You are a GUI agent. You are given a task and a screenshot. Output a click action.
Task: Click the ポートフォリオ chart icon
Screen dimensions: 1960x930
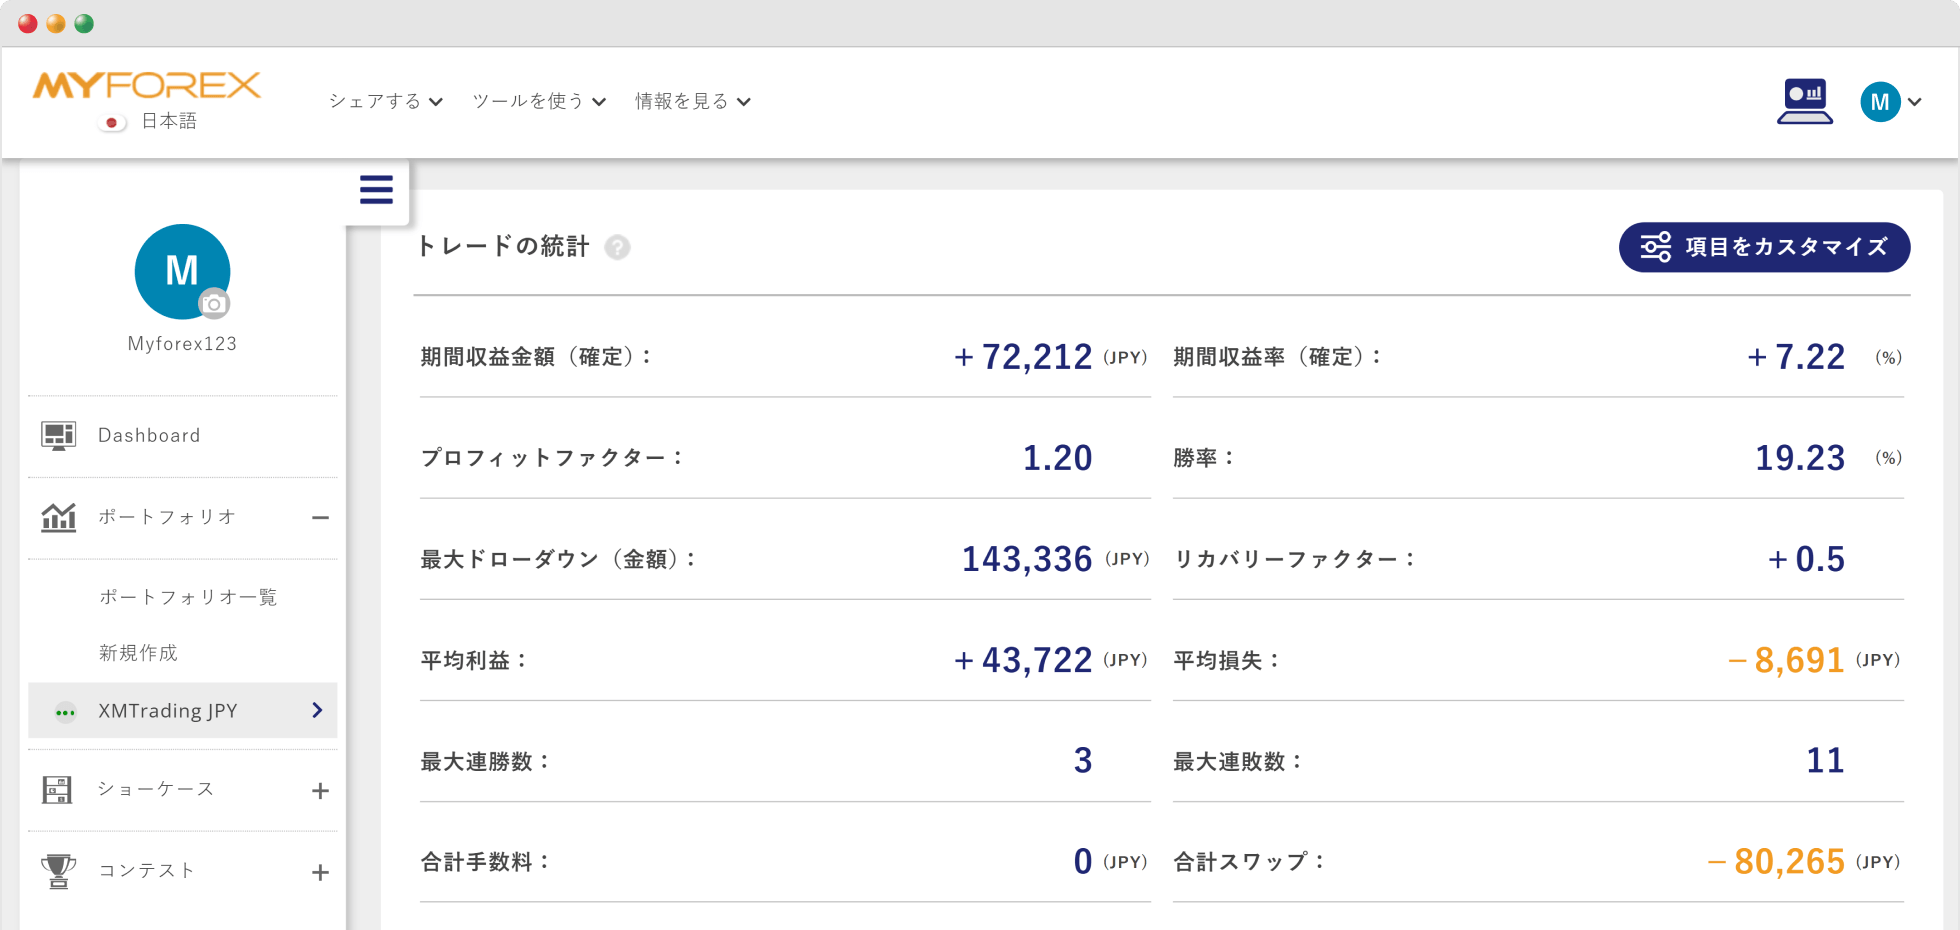58,517
